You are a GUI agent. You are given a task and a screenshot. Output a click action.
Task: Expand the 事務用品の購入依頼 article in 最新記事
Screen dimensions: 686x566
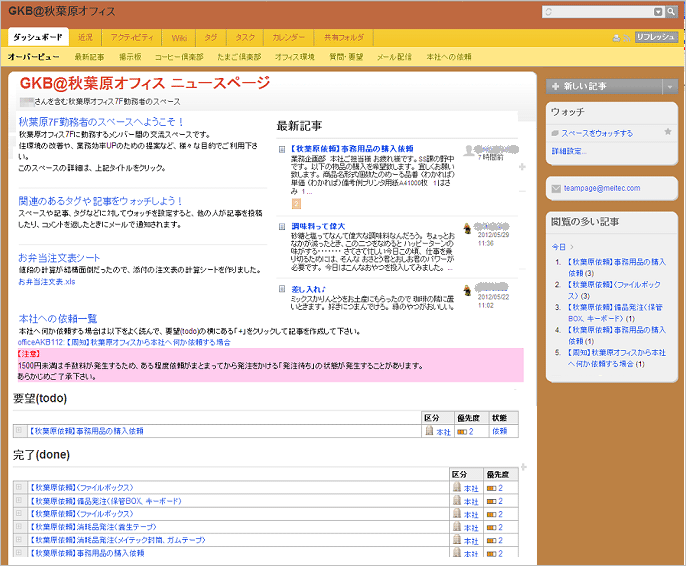click(x=282, y=150)
